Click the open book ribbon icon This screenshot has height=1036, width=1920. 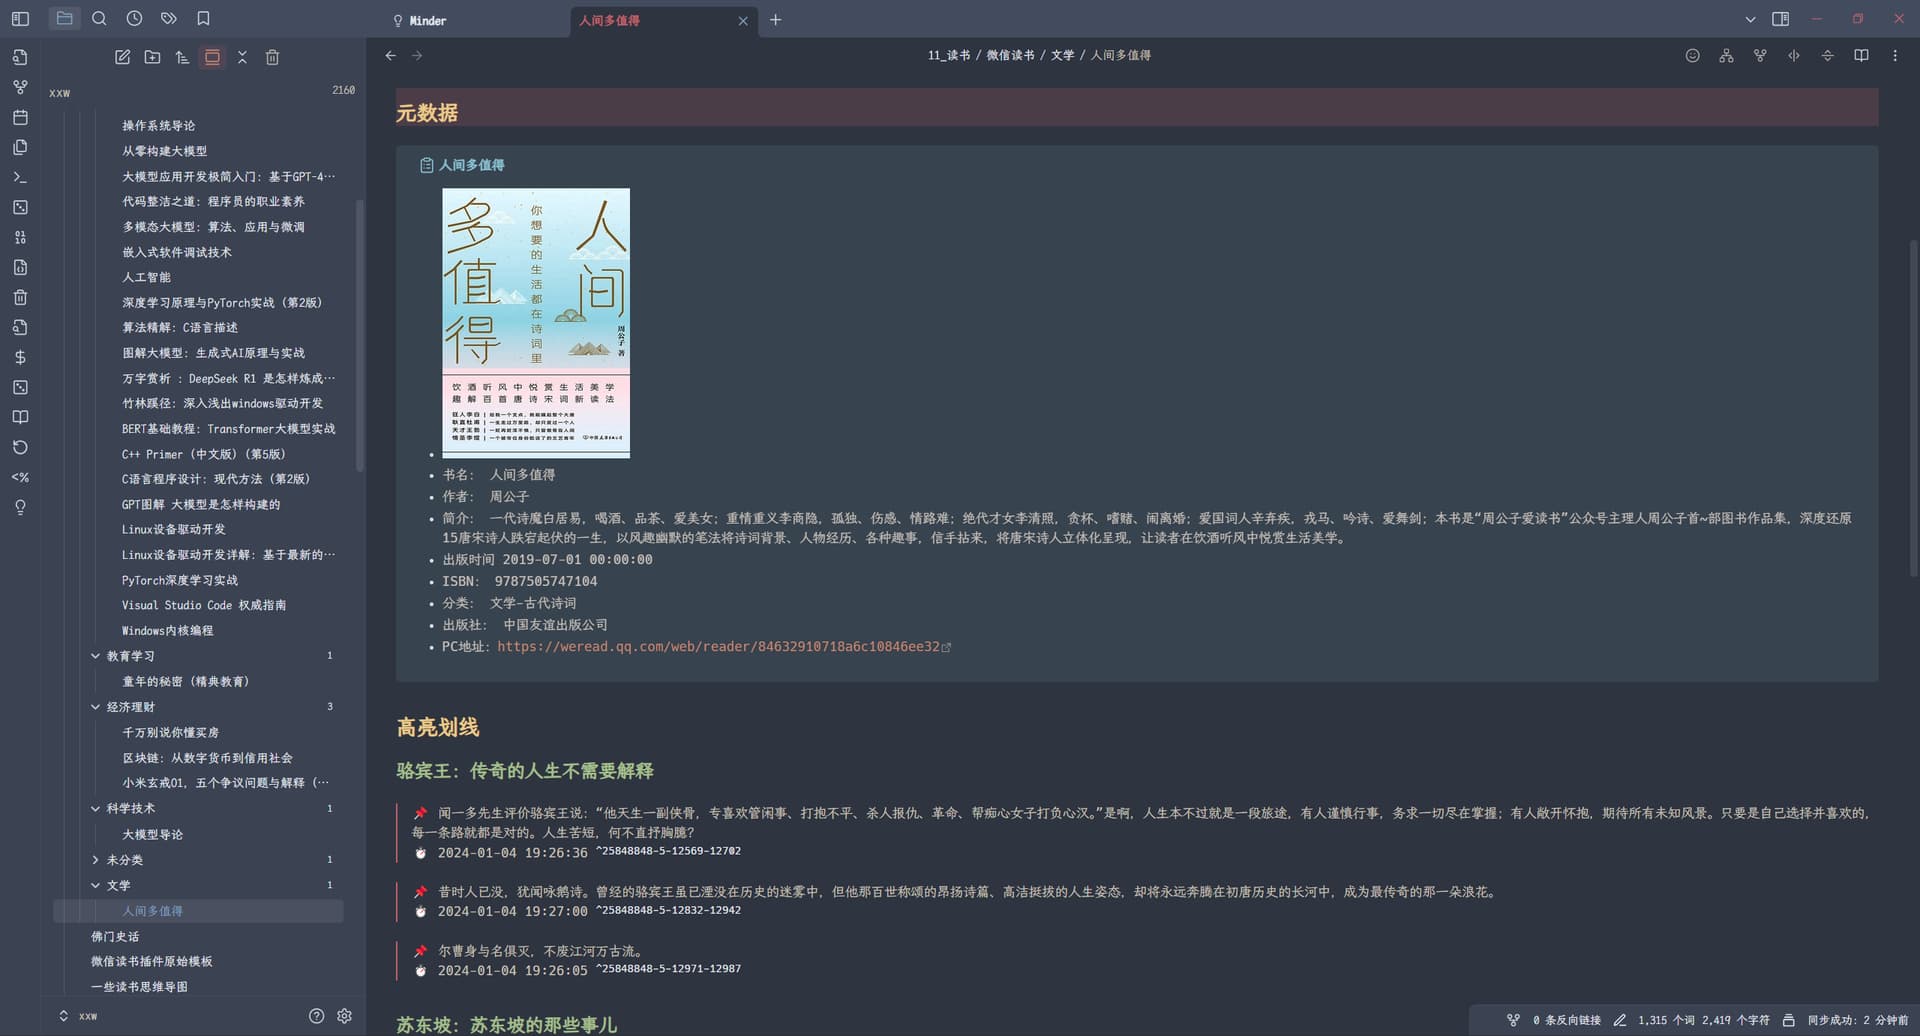pyautogui.click(x=20, y=417)
